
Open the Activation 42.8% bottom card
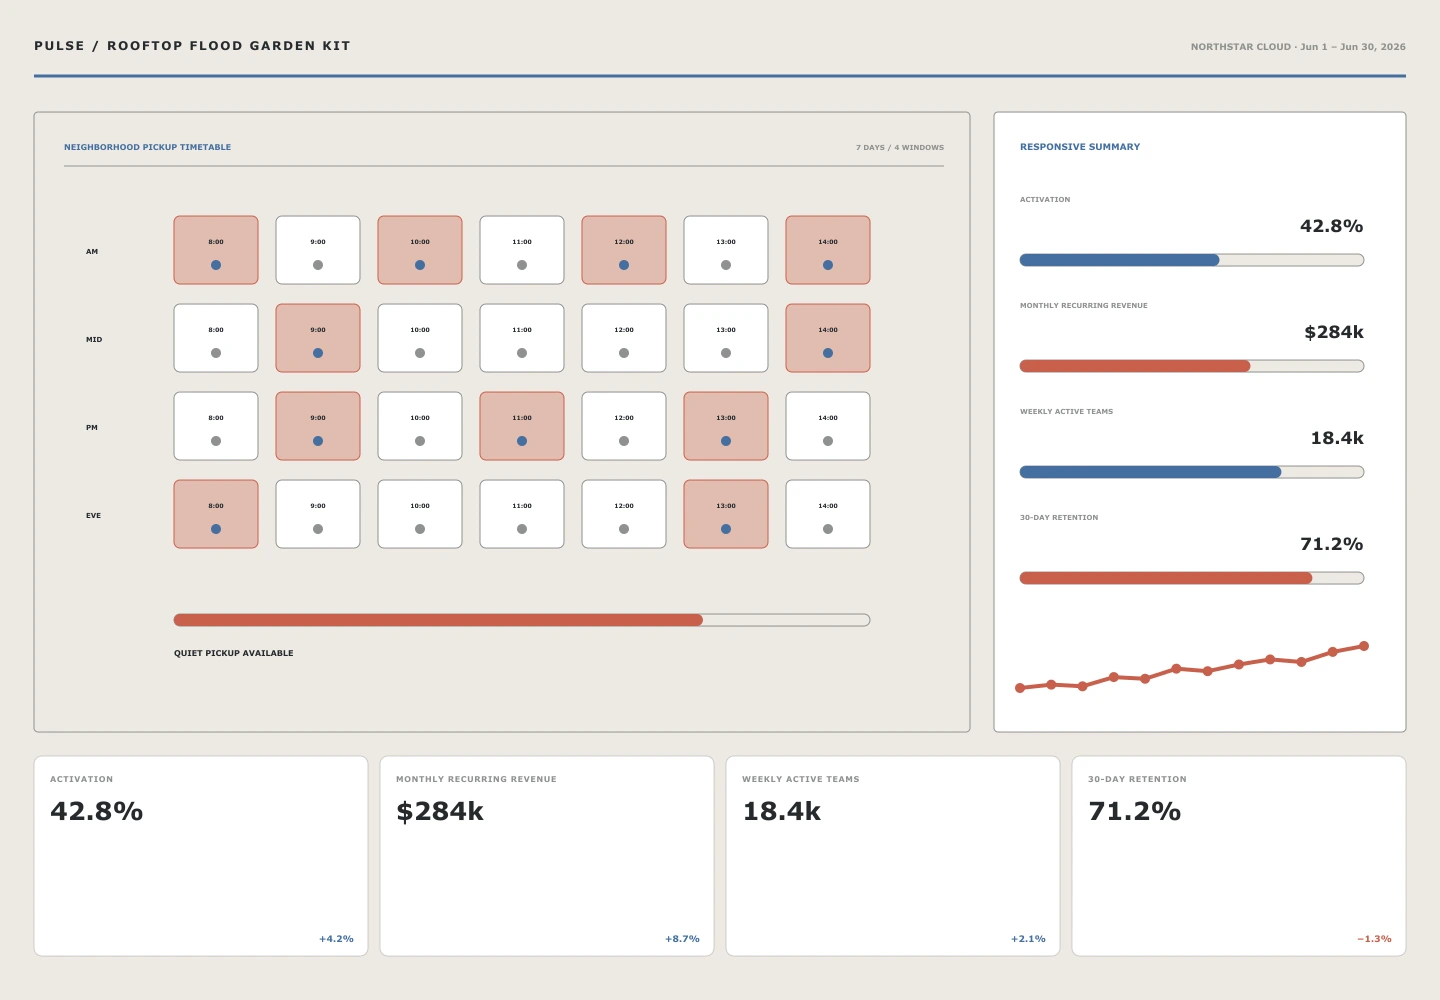pyautogui.click(x=201, y=856)
